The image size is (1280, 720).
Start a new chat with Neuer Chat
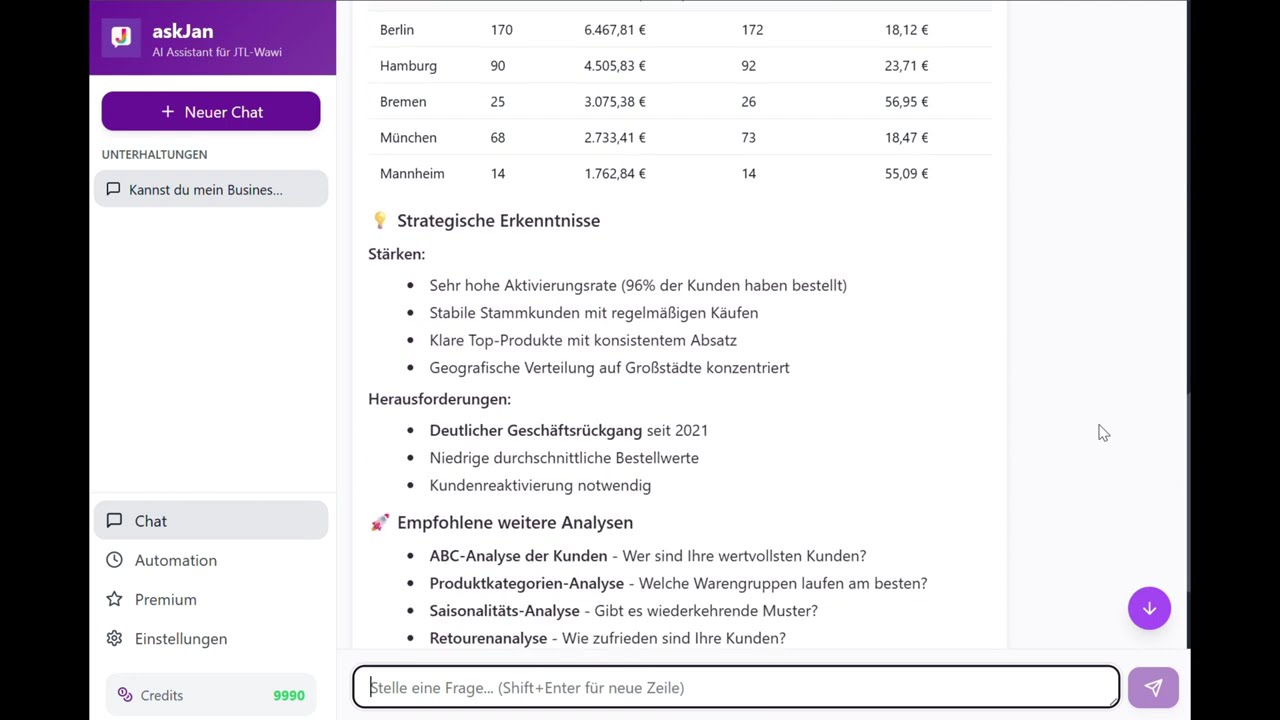click(x=211, y=112)
